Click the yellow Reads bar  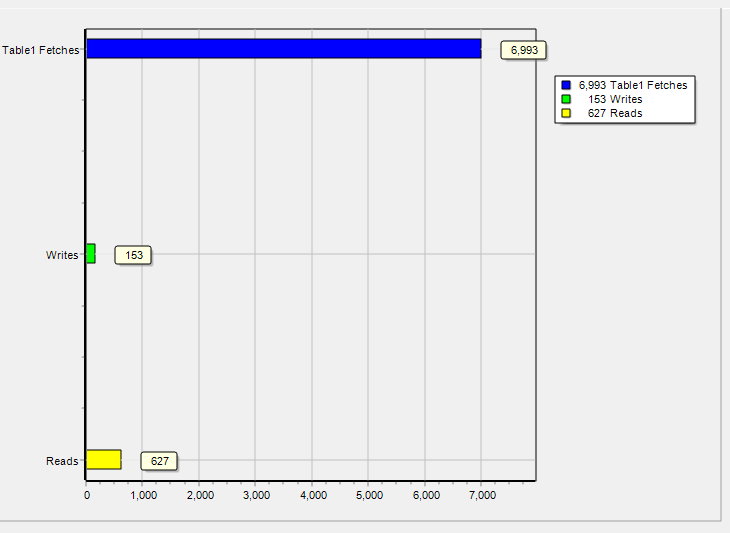coord(104,459)
